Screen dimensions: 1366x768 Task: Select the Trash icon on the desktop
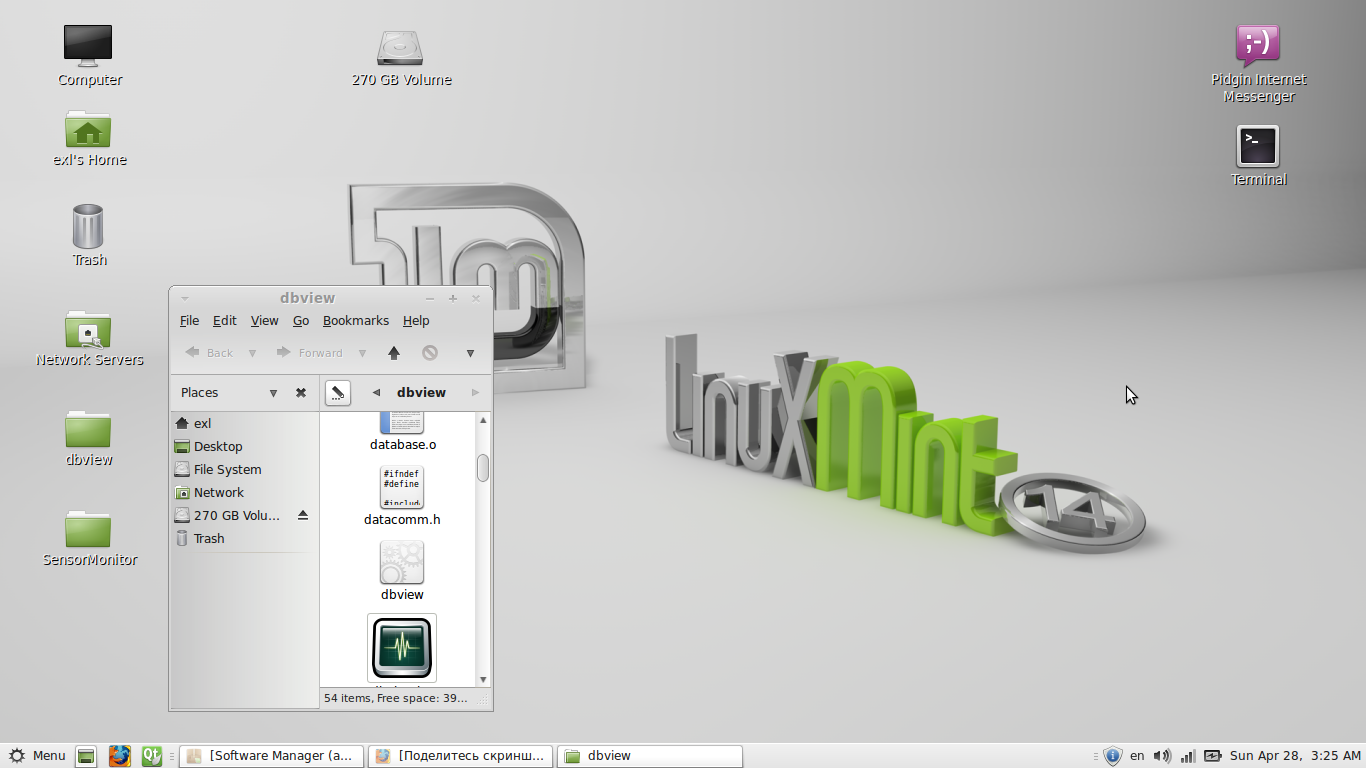(x=88, y=226)
